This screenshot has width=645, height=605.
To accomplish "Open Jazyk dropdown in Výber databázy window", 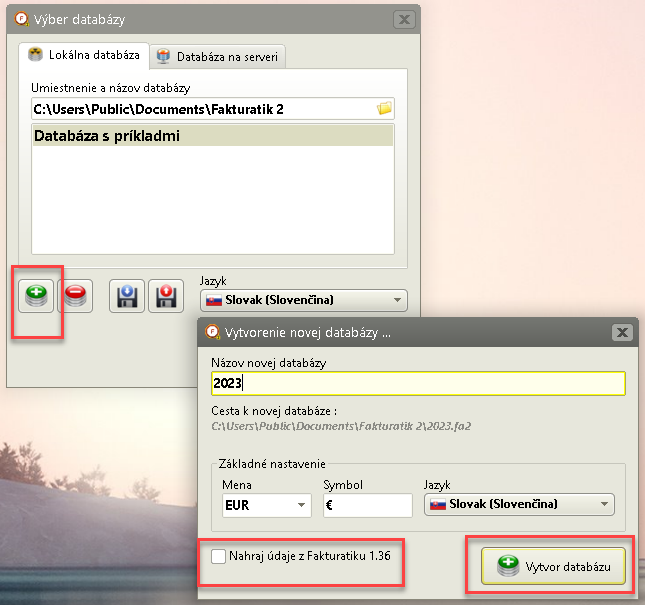I will 304,300.
